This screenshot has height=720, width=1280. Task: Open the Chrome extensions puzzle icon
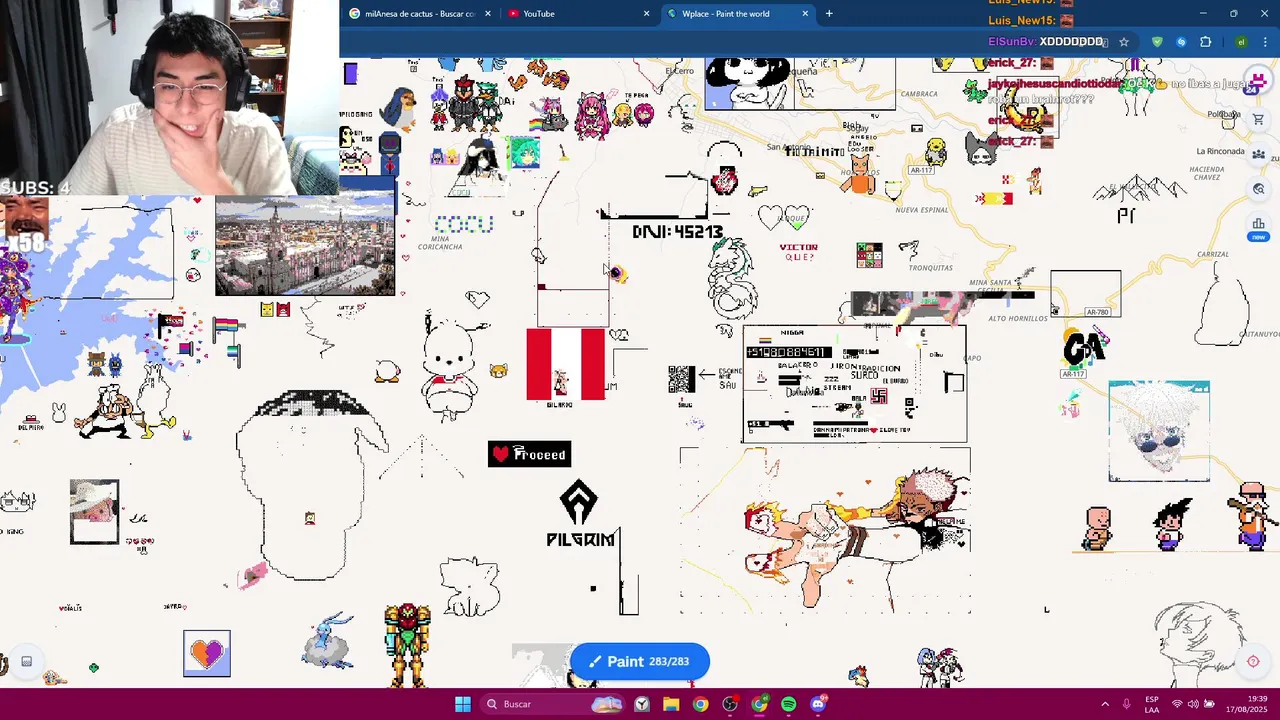1205,42
